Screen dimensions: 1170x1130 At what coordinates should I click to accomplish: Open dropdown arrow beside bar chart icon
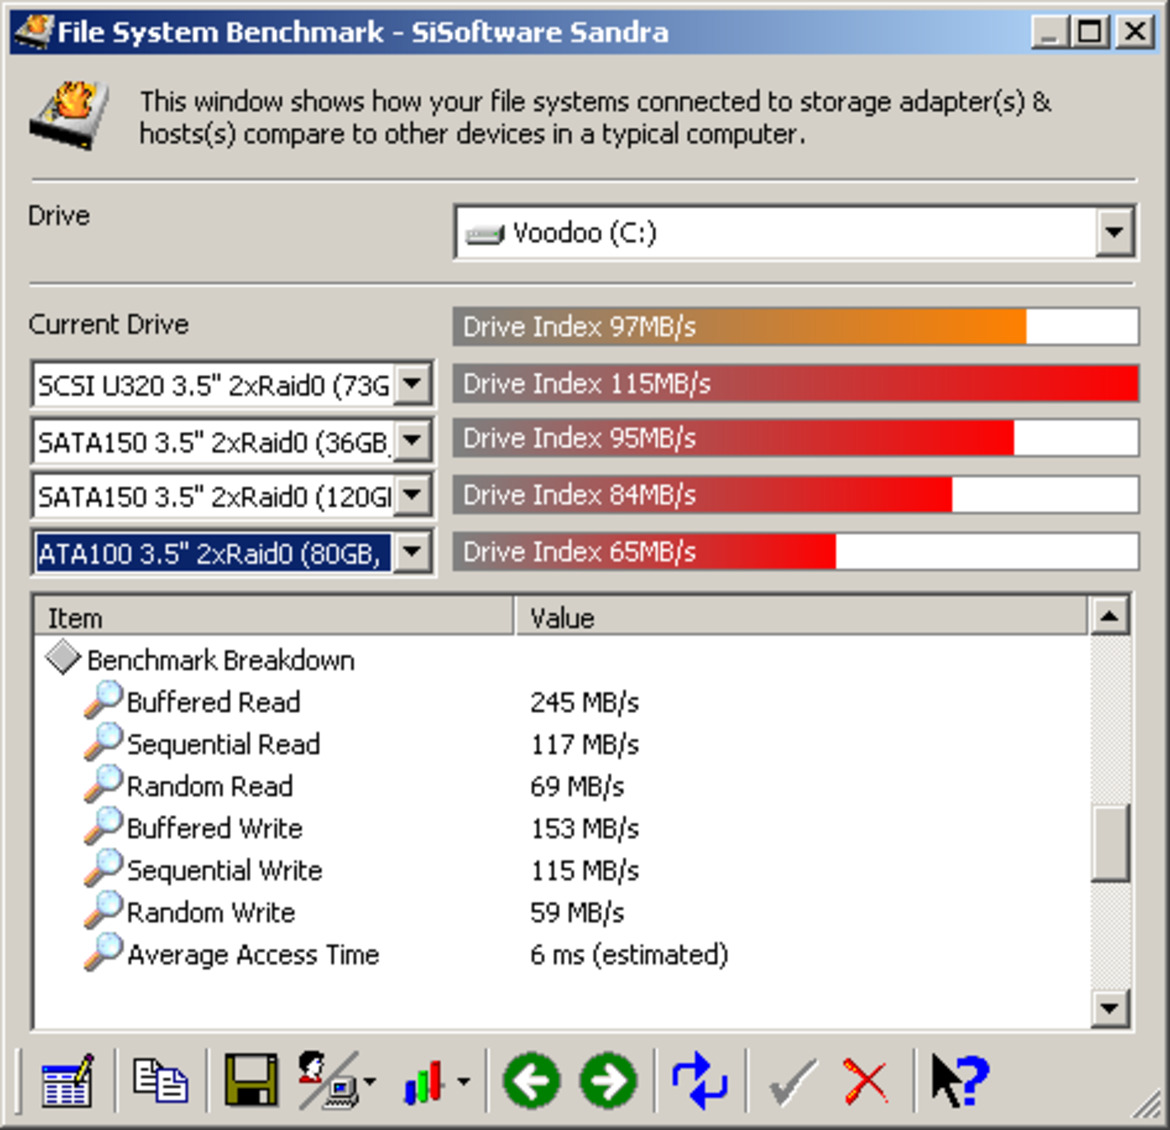(x=463, y=1081)
